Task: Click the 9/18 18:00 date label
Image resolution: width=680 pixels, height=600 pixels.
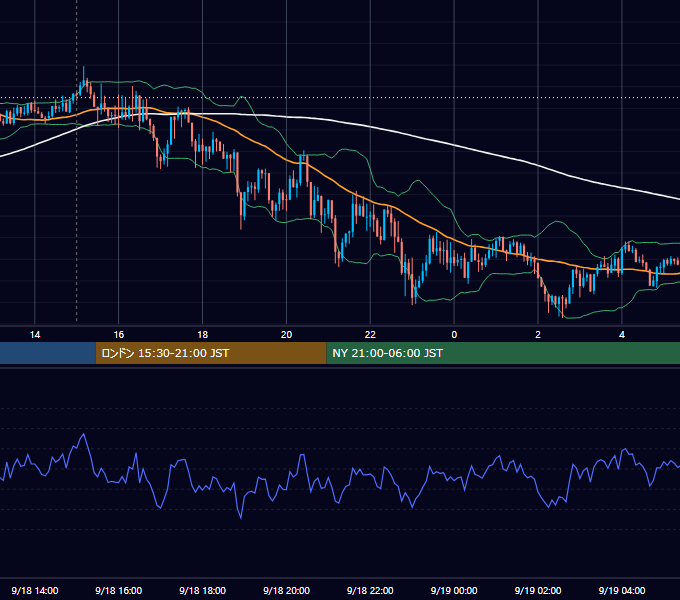Action: tap(203, 590)
